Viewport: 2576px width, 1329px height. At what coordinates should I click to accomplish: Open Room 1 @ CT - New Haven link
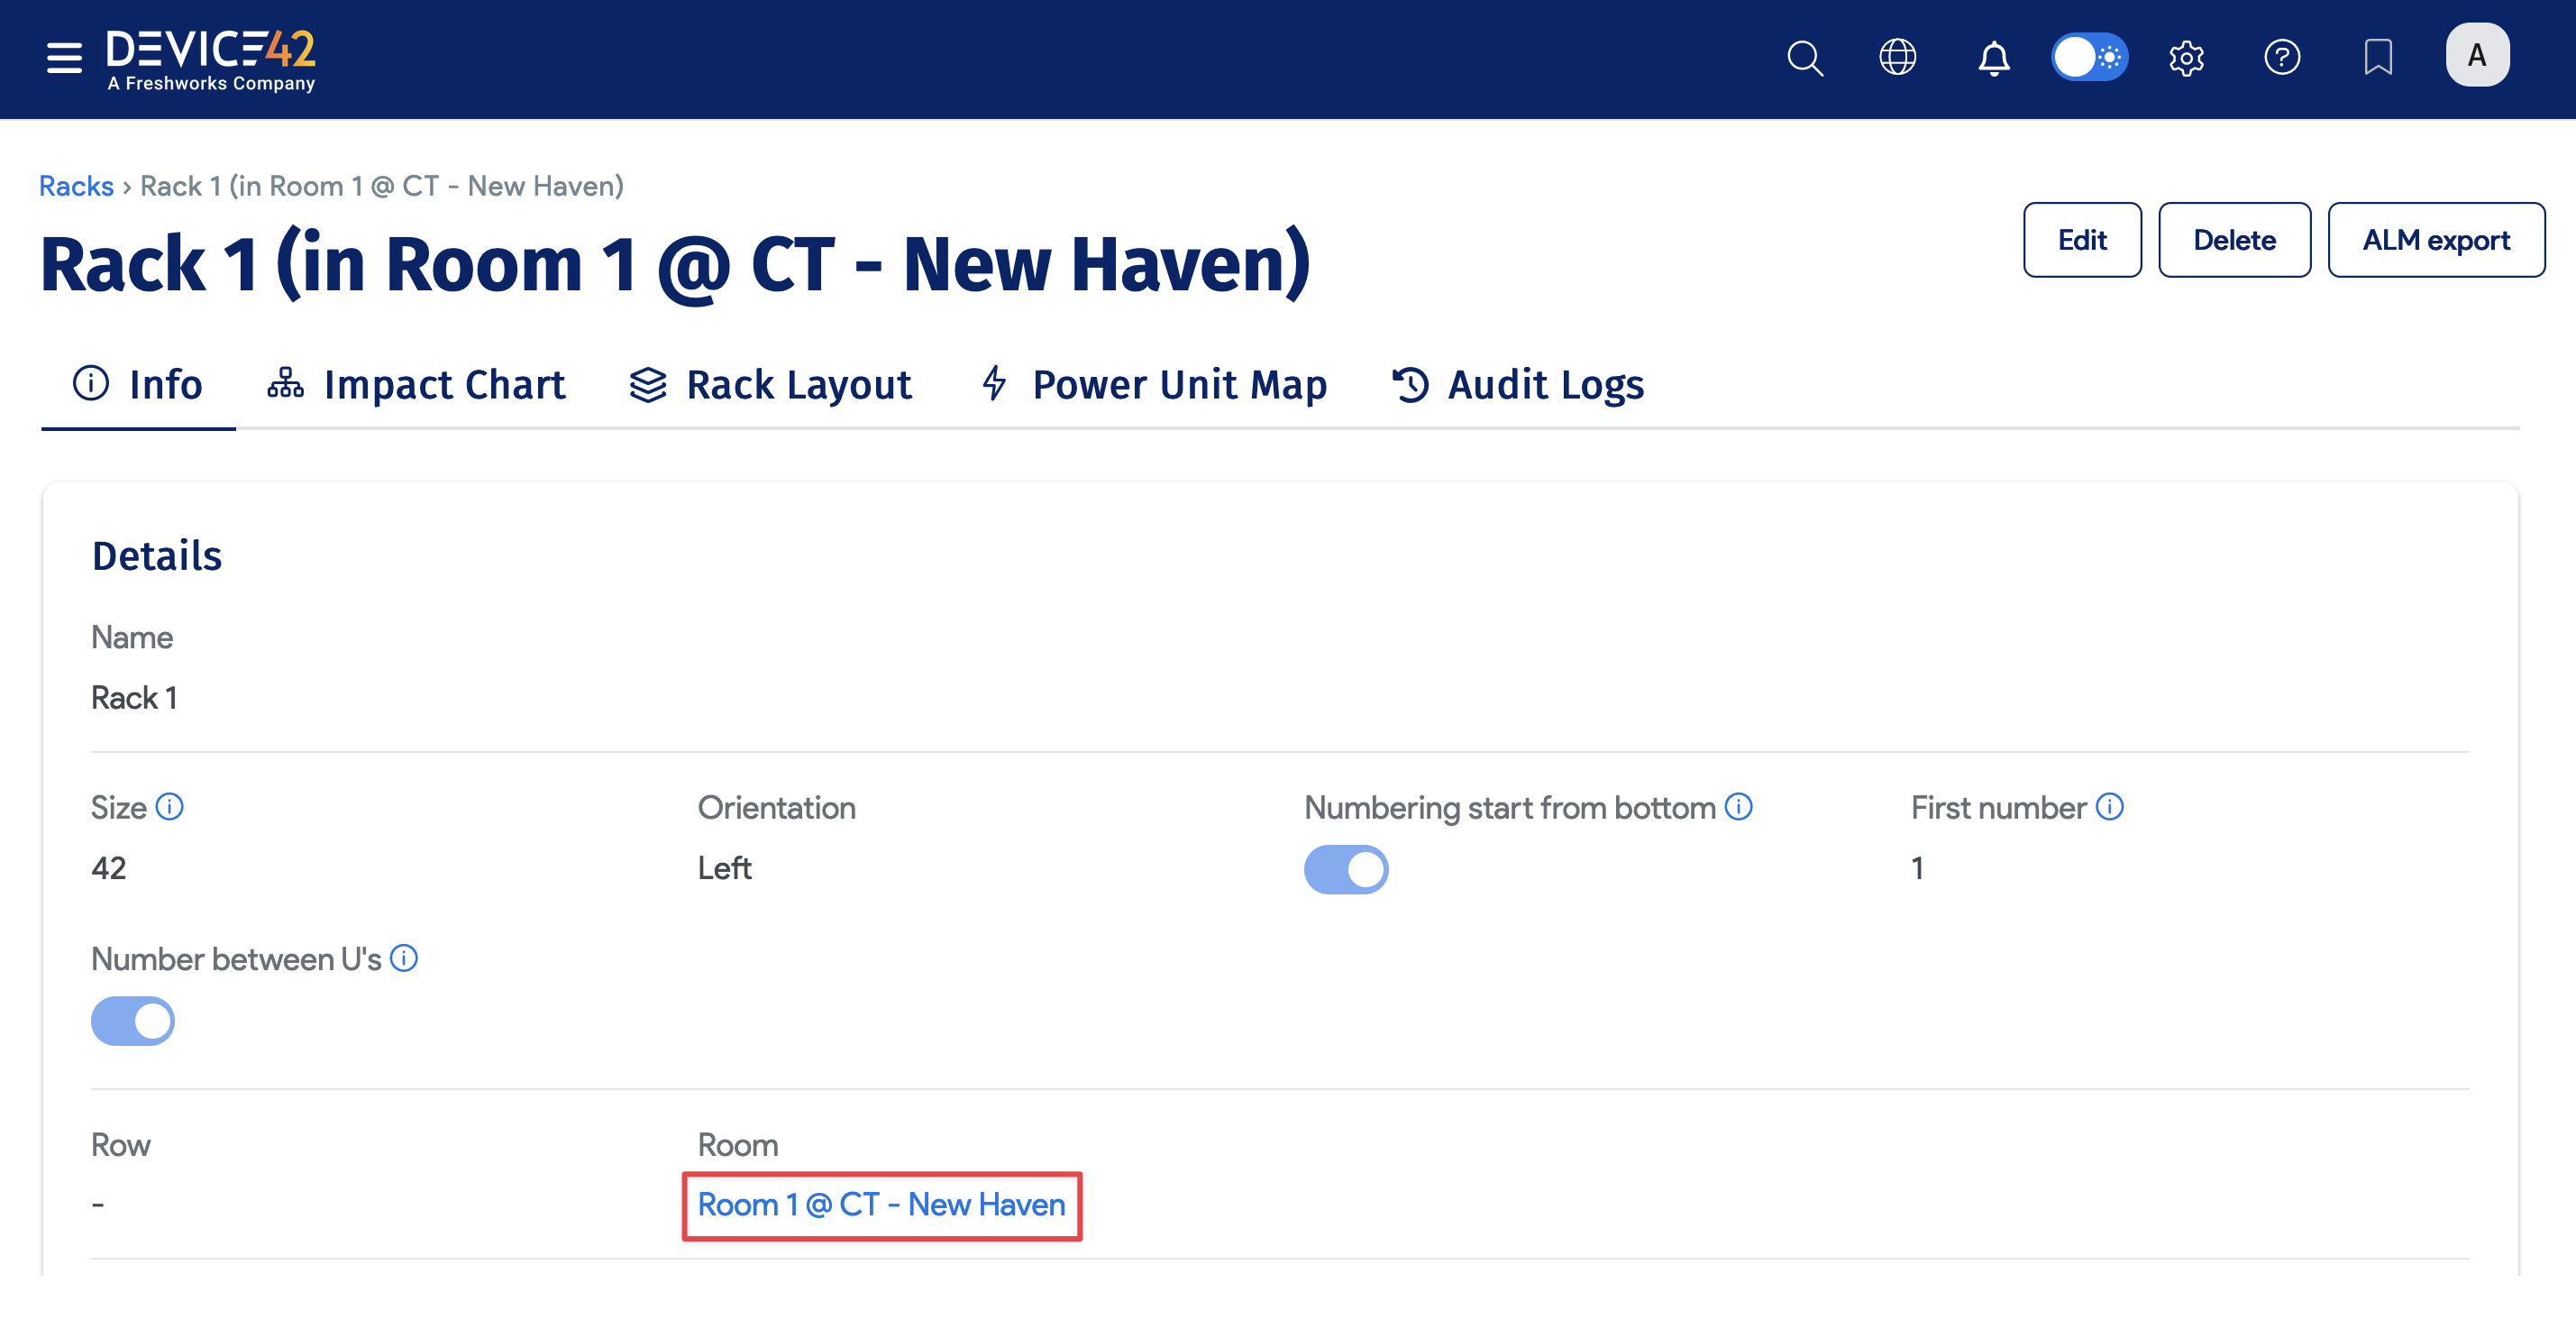point(881,1205)
